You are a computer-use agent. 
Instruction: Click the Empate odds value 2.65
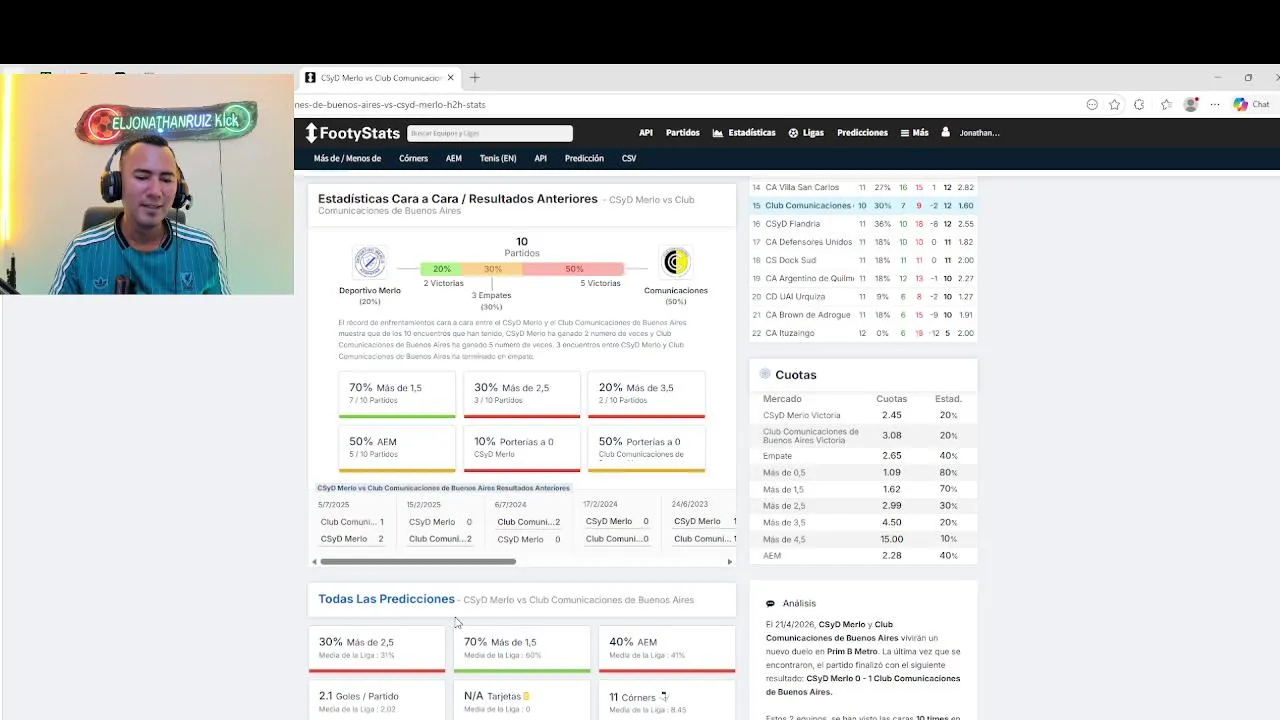[x=892, y=456]
